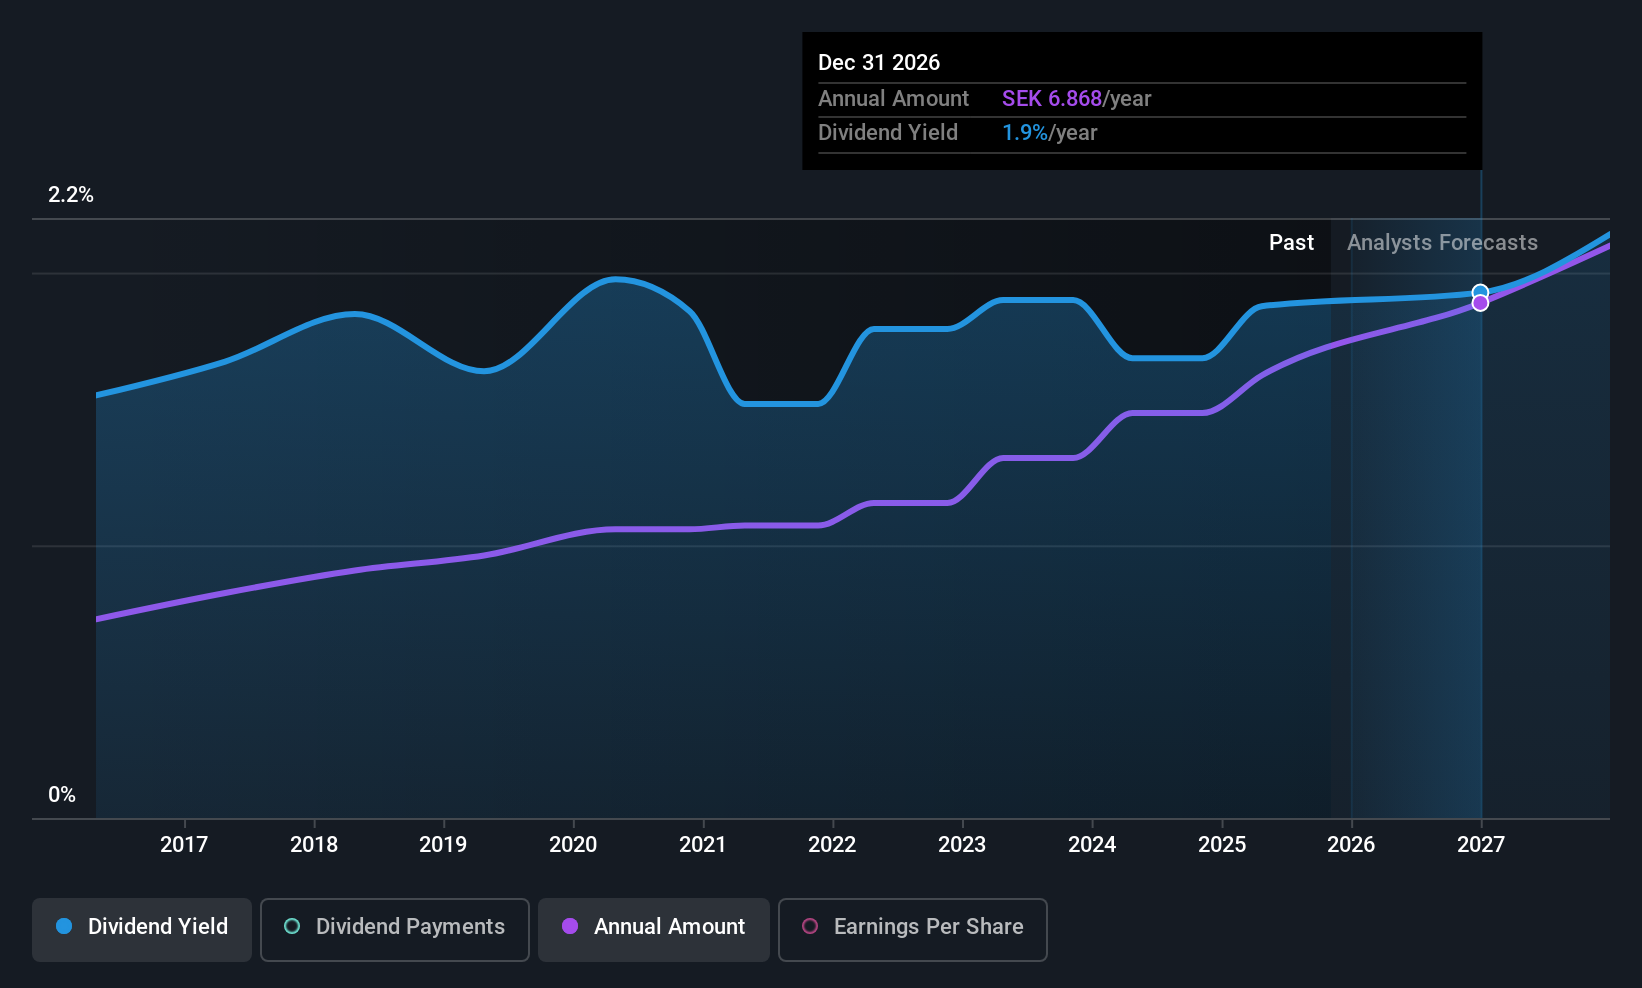Click the purple annual amount data point marker
1642x988 pixels.
[x=1480, y=303]
